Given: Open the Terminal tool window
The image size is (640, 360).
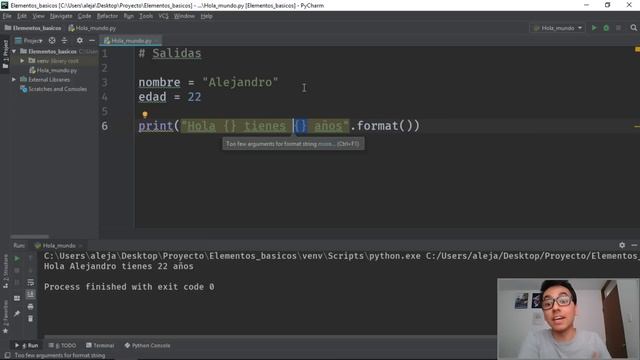Looking at the screenshot, I should coord(100,345).
